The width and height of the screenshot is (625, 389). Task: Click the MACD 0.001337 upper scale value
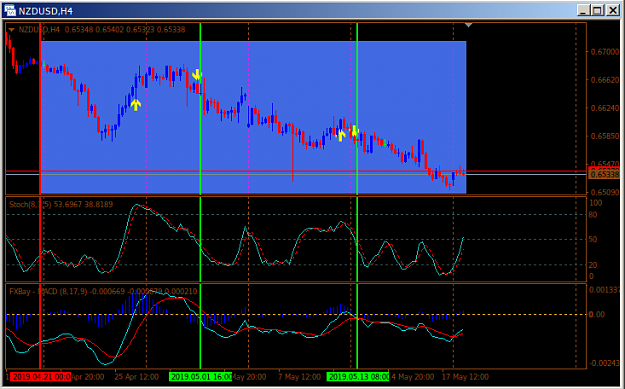click(604, 290)
